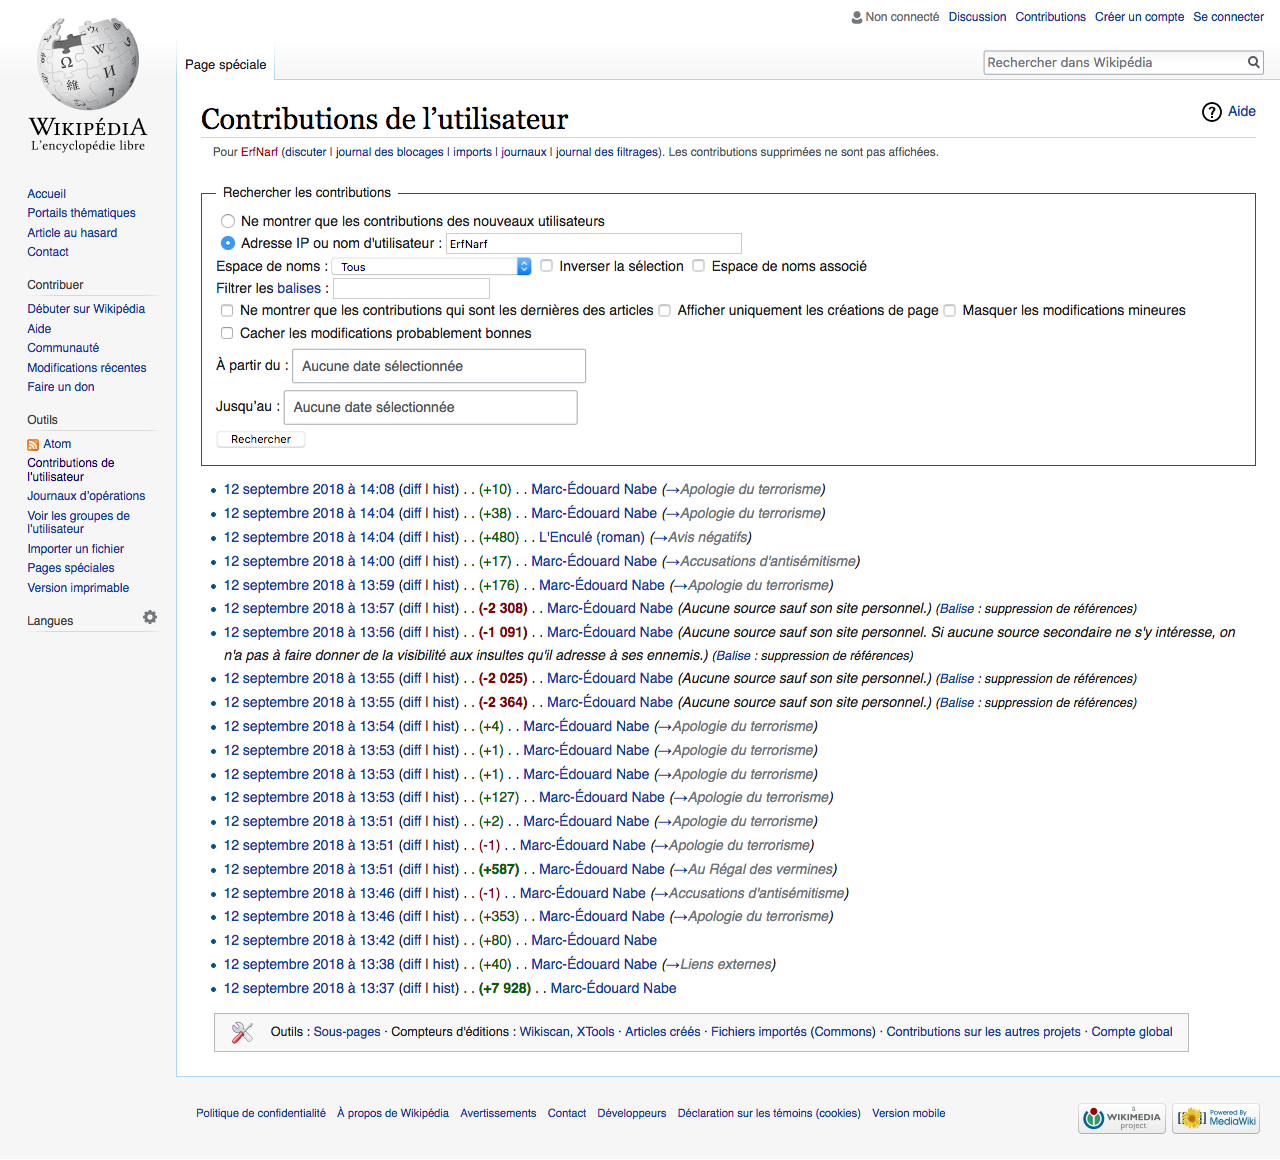Image resolution: width=1280 pixels, height=1160 pixels.
Task: Open the Aide help question icon
Action: coord(1212,112)
